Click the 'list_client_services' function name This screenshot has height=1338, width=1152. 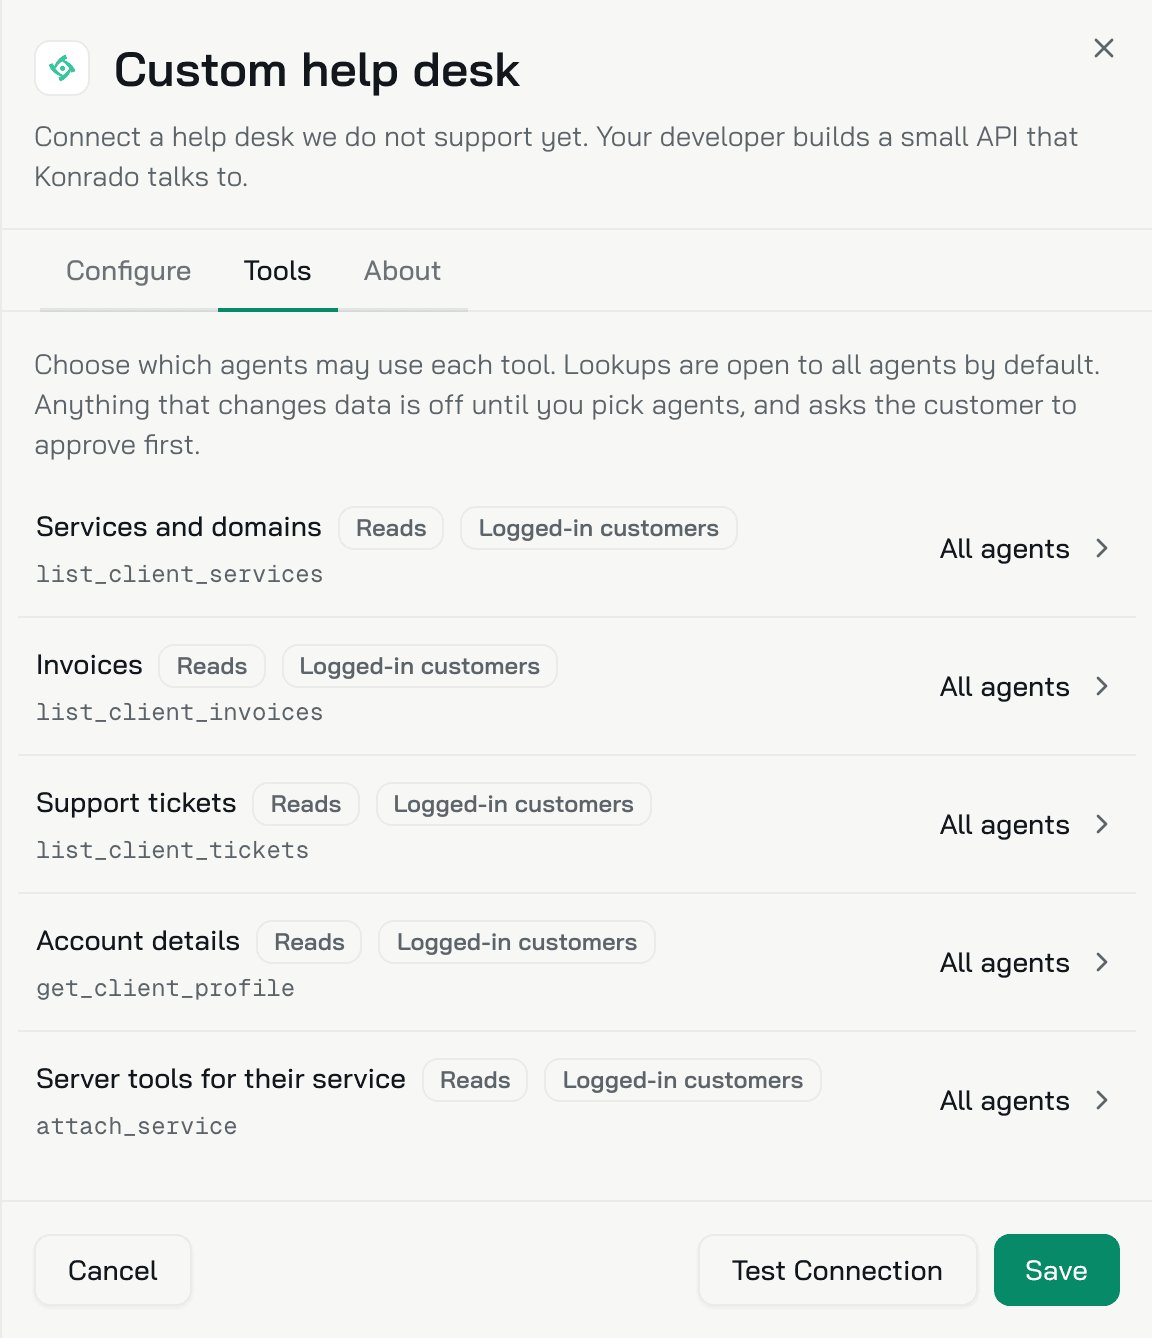coord(180,574)
